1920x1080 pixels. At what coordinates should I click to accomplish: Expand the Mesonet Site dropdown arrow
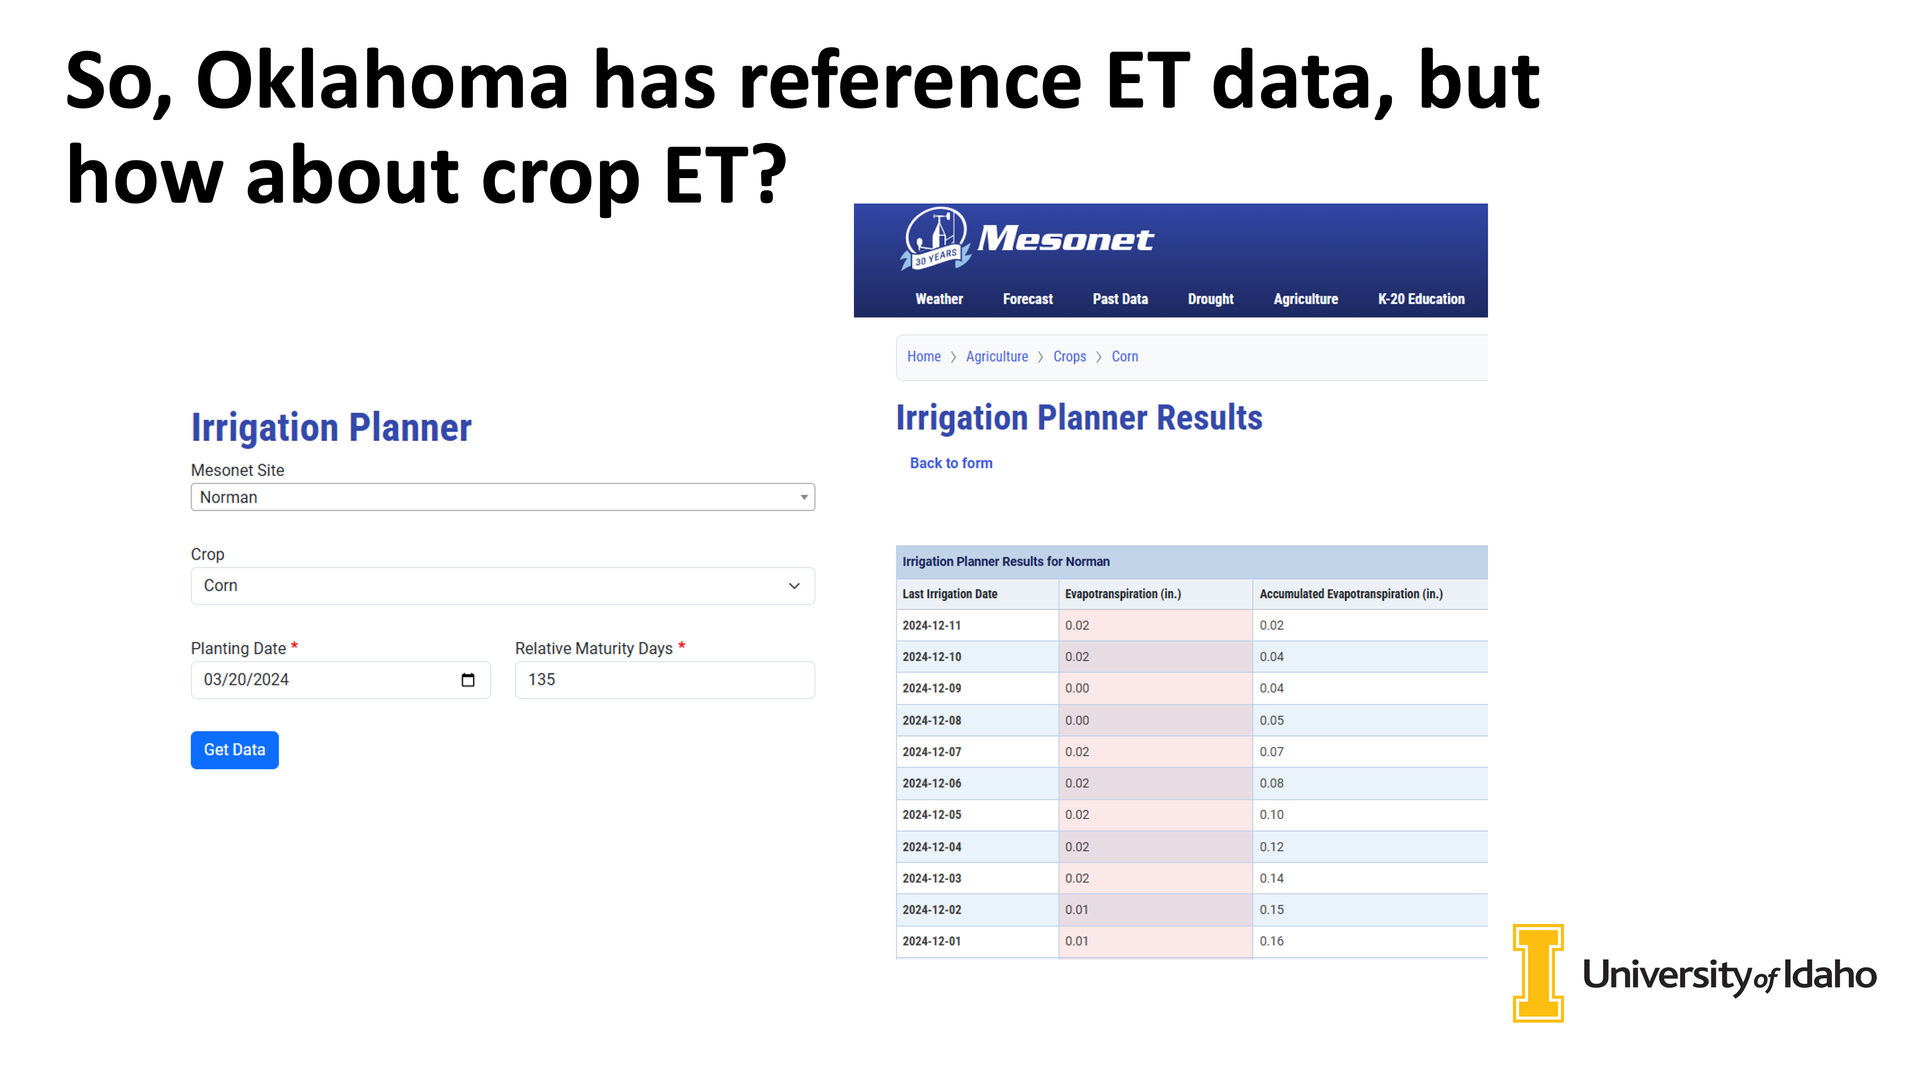803,497
